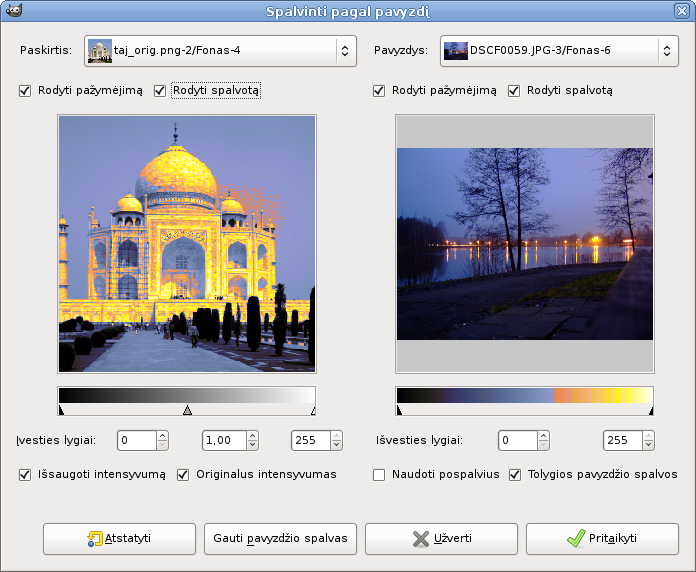Screen dimensions: 696x572
Task: Click the gray gamma midpoint slider triangle
Action: (x=187, y=410)
